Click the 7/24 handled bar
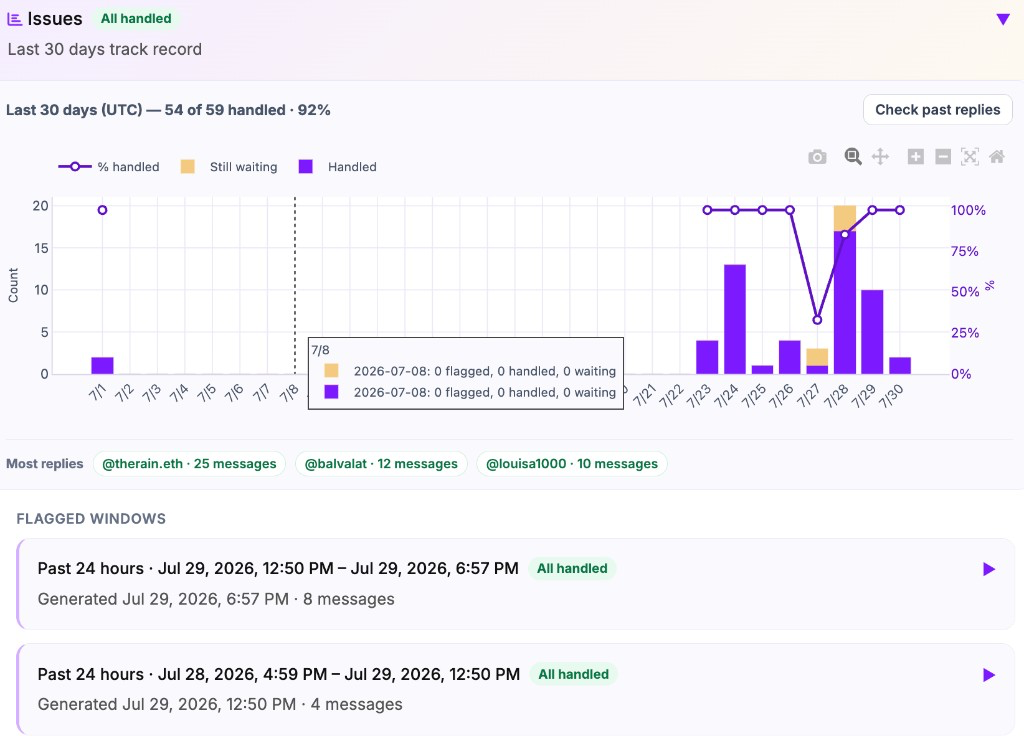1024x746 pixels. point(735,319)
